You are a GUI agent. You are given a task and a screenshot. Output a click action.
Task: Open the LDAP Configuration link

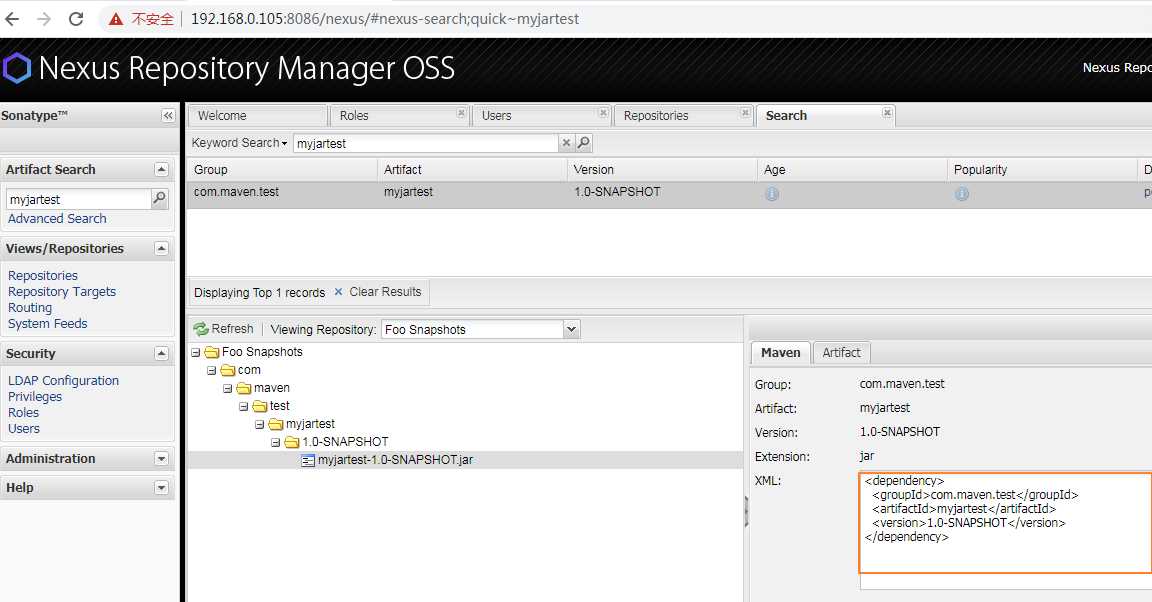click(63, 381)
